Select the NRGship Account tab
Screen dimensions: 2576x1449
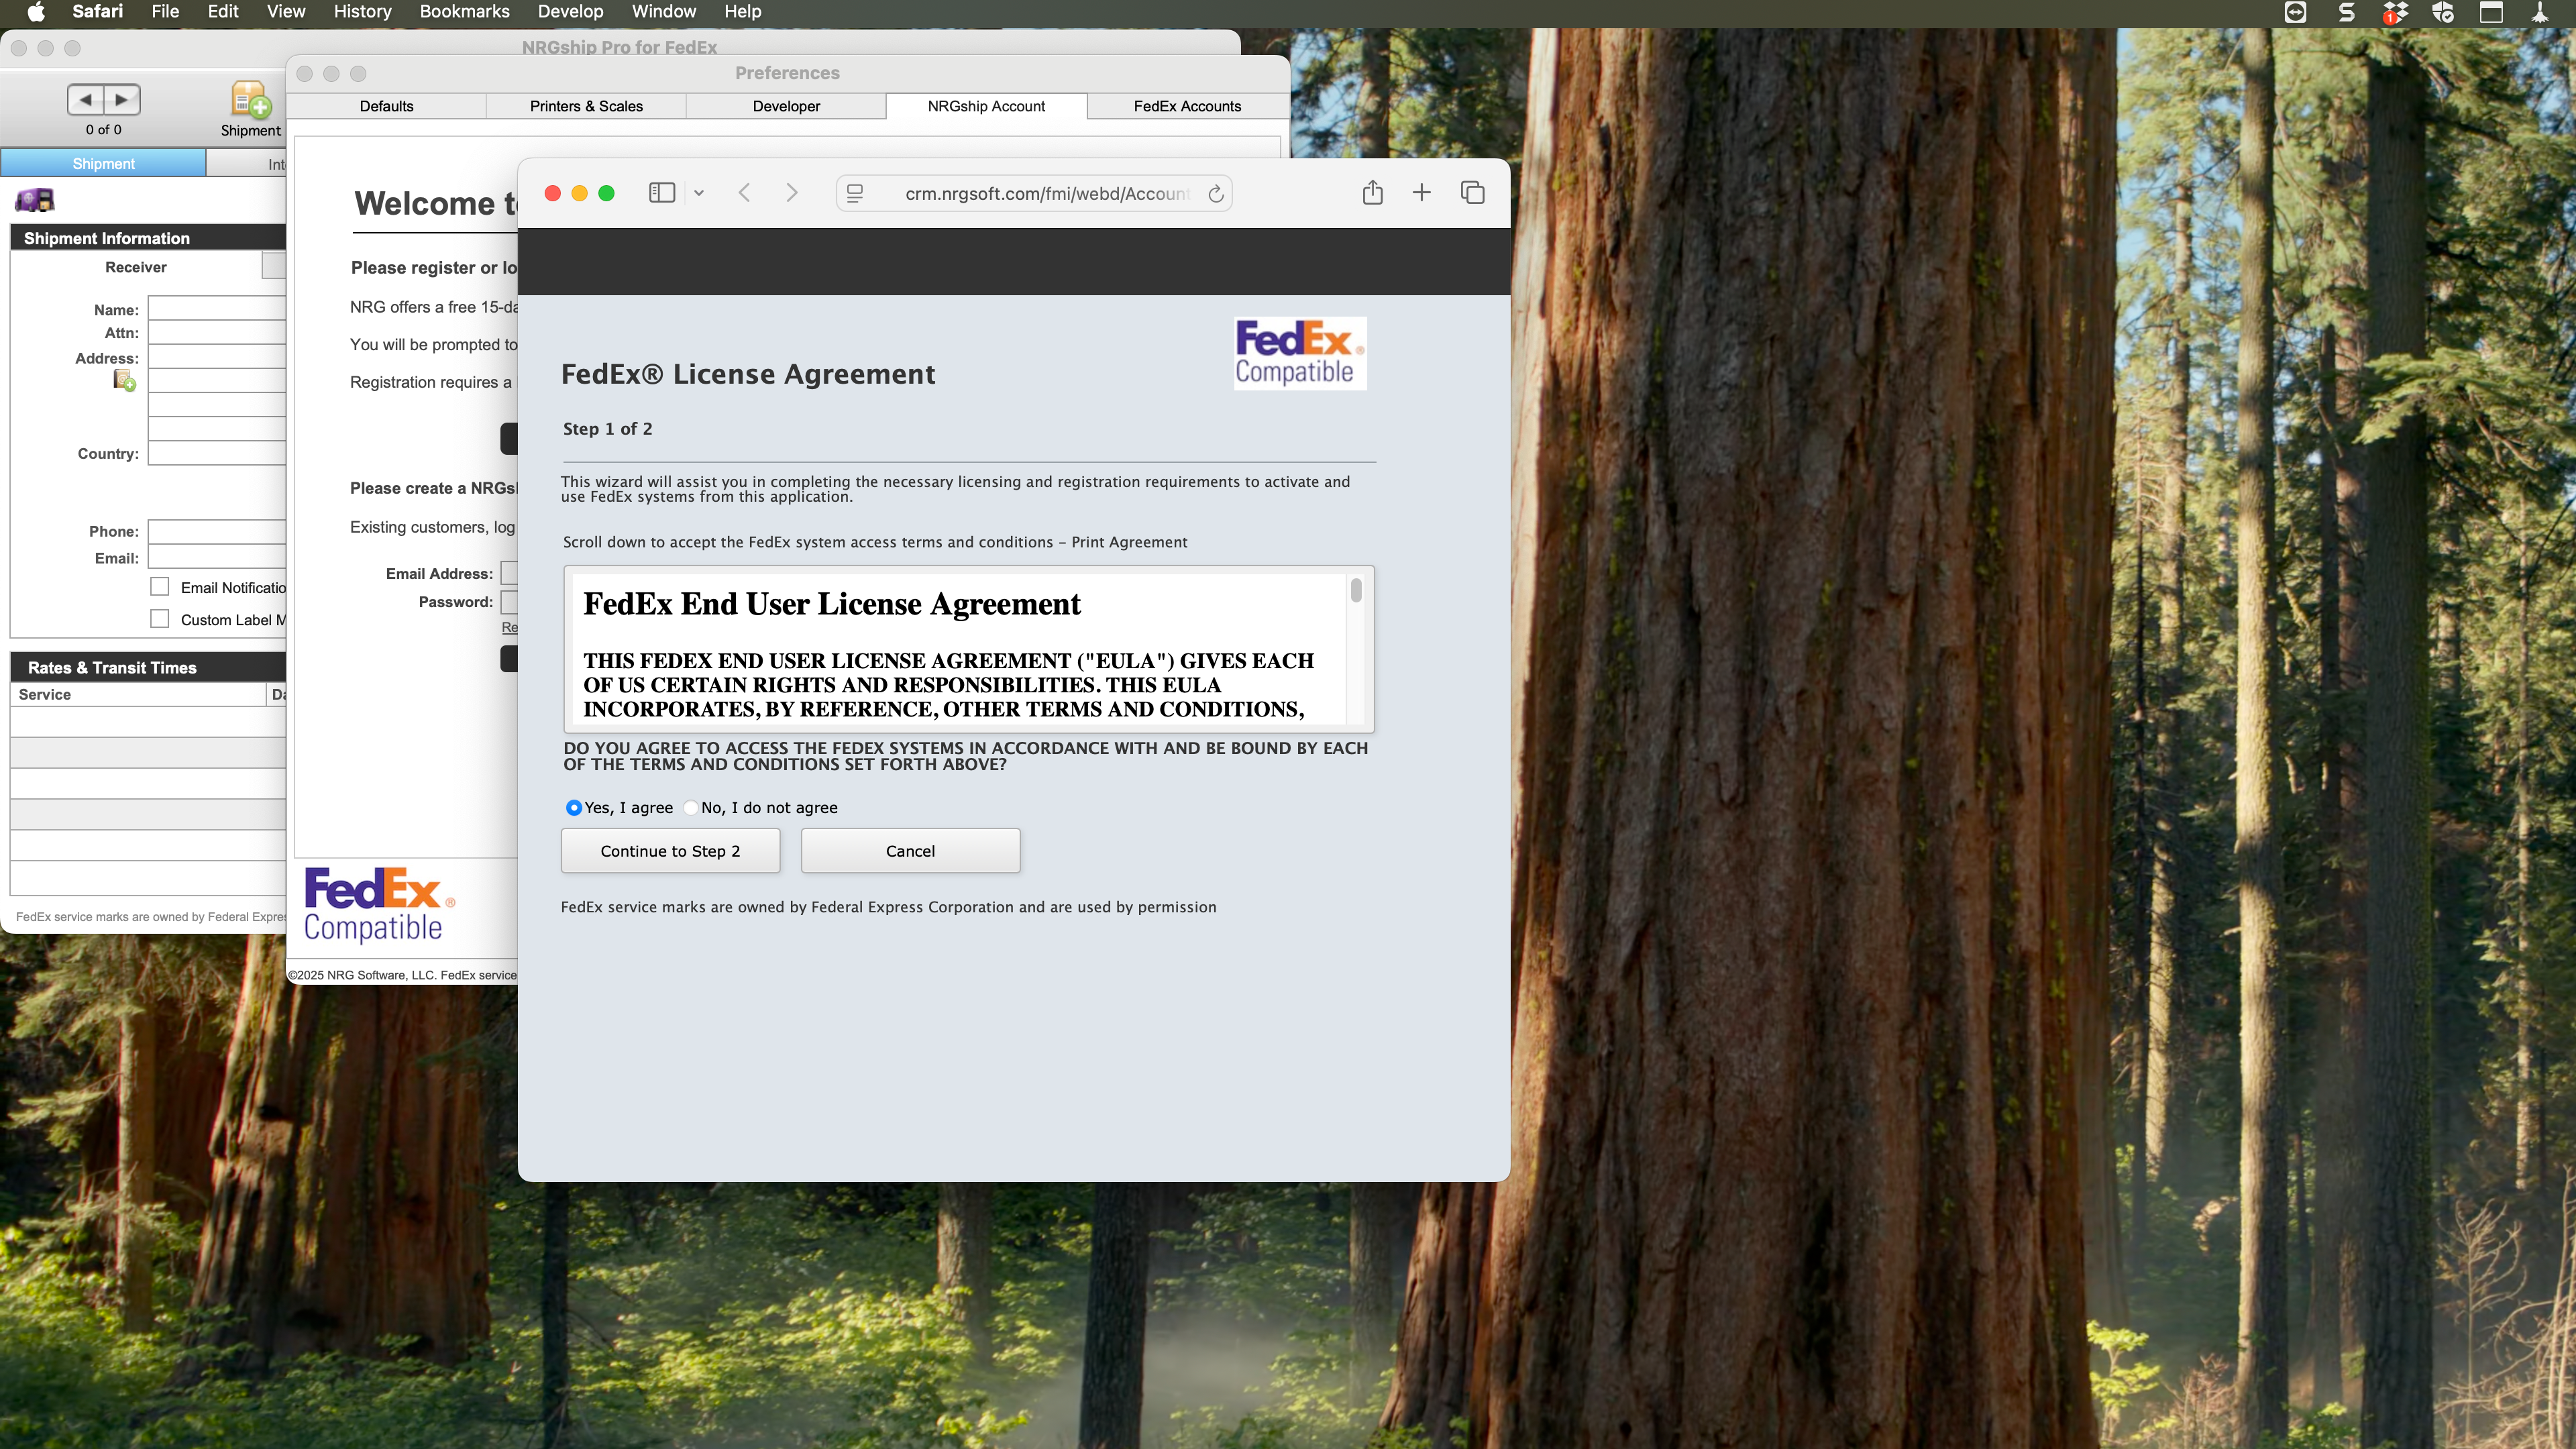click(x=986, y=106)
